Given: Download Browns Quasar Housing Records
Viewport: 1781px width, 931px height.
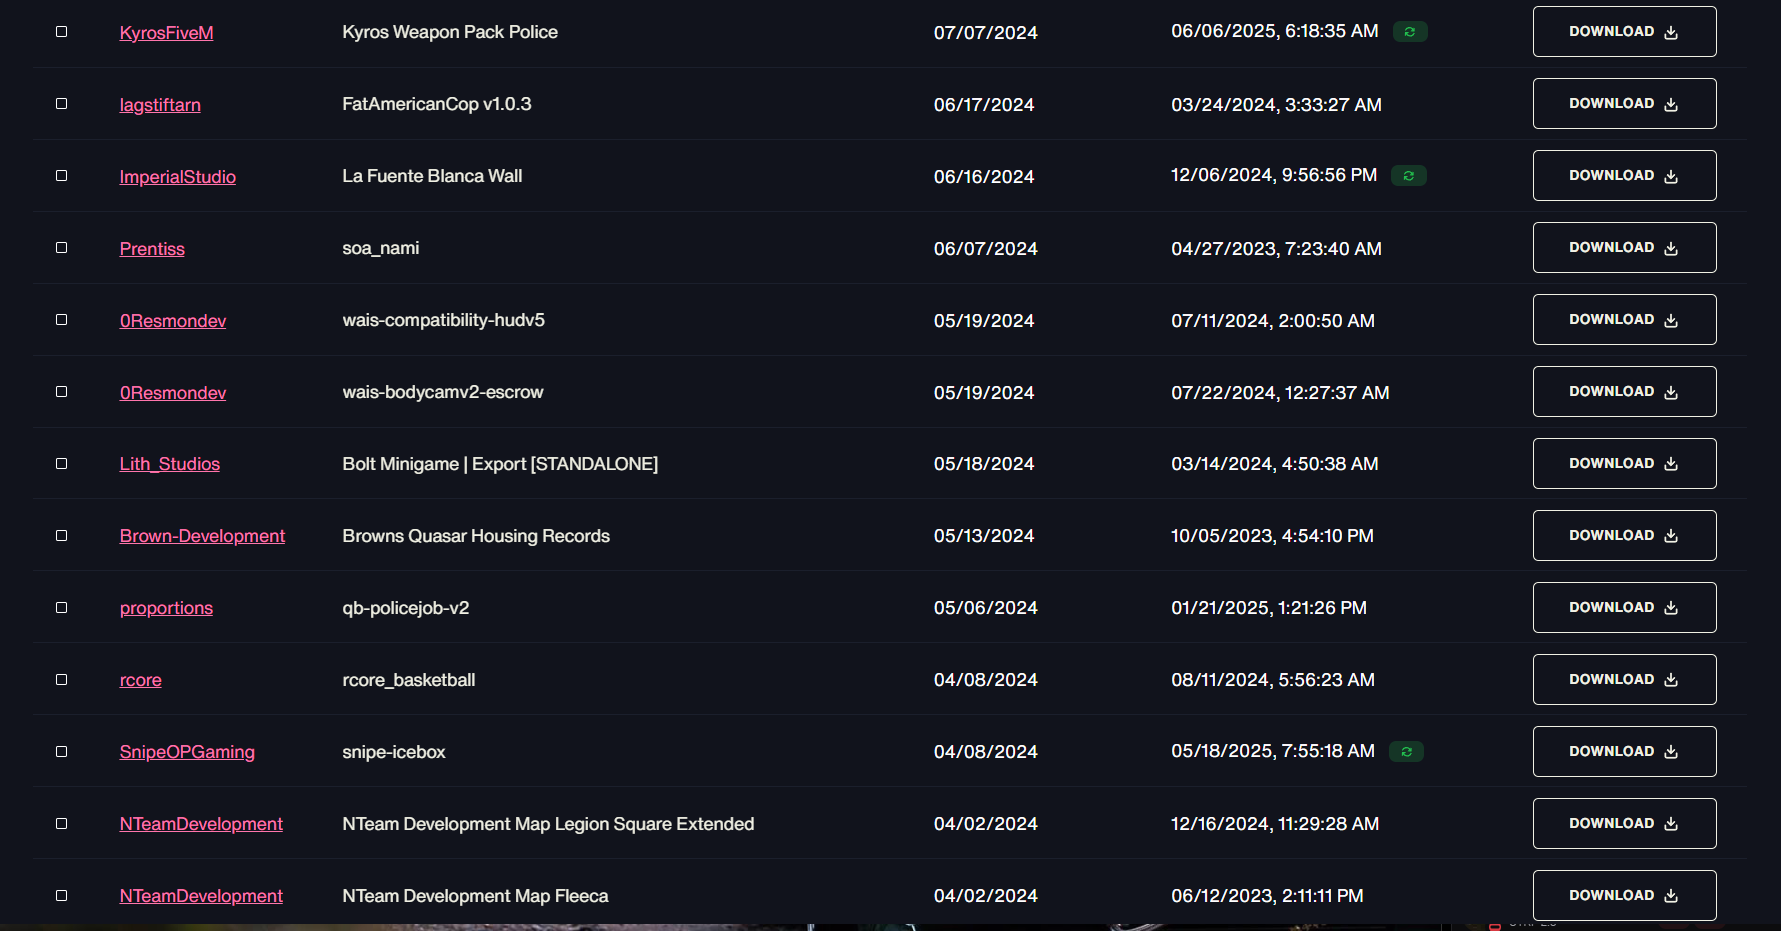Looking at the screenshot, I should pyautogui.click(x=1624, y=536).
